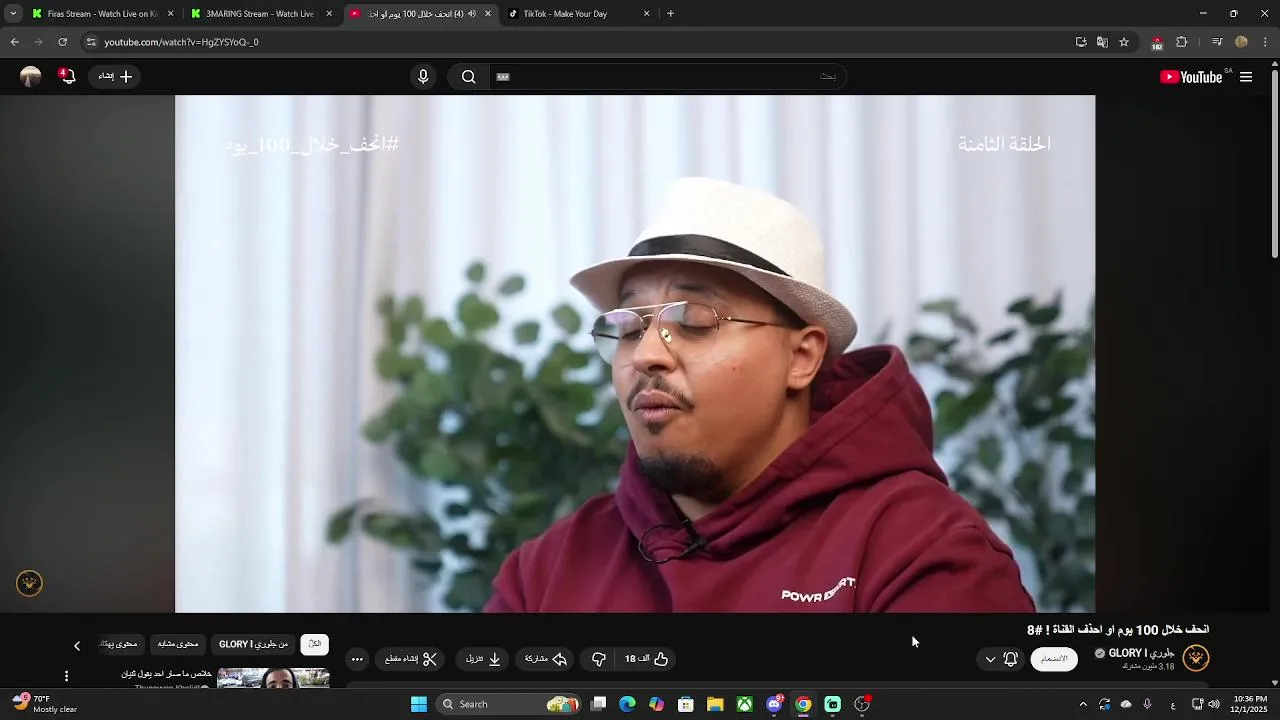Open a new browser tab
Screen dimensions: 1280x720
click(670, 14)
